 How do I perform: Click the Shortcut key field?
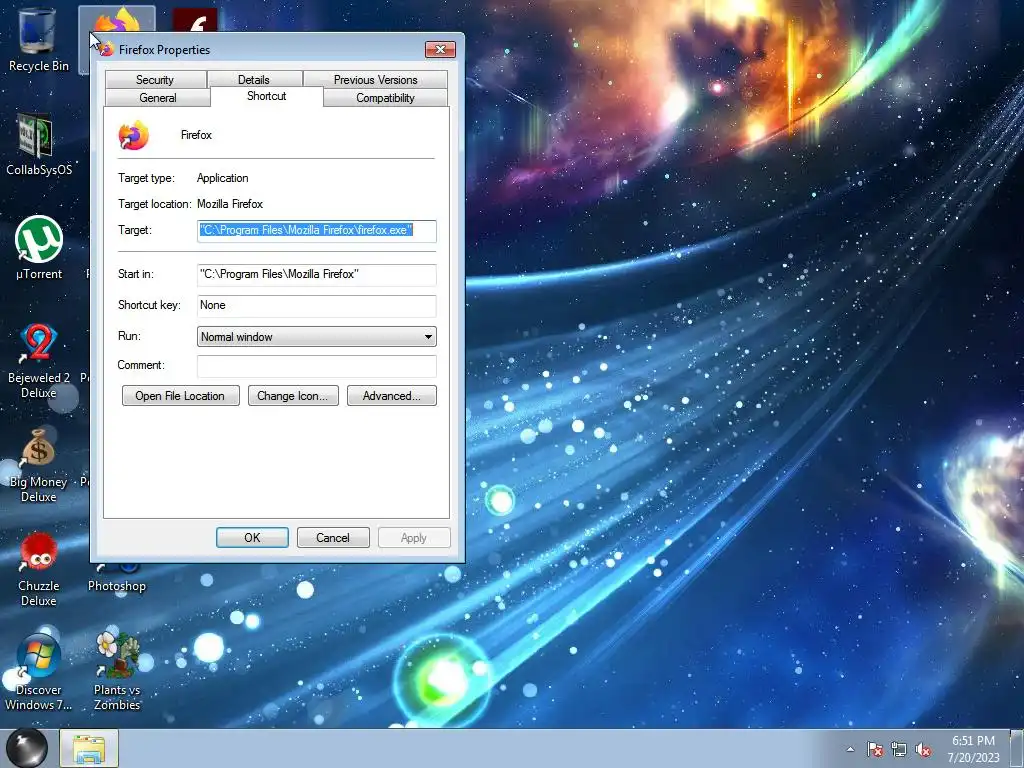point(317,306)
